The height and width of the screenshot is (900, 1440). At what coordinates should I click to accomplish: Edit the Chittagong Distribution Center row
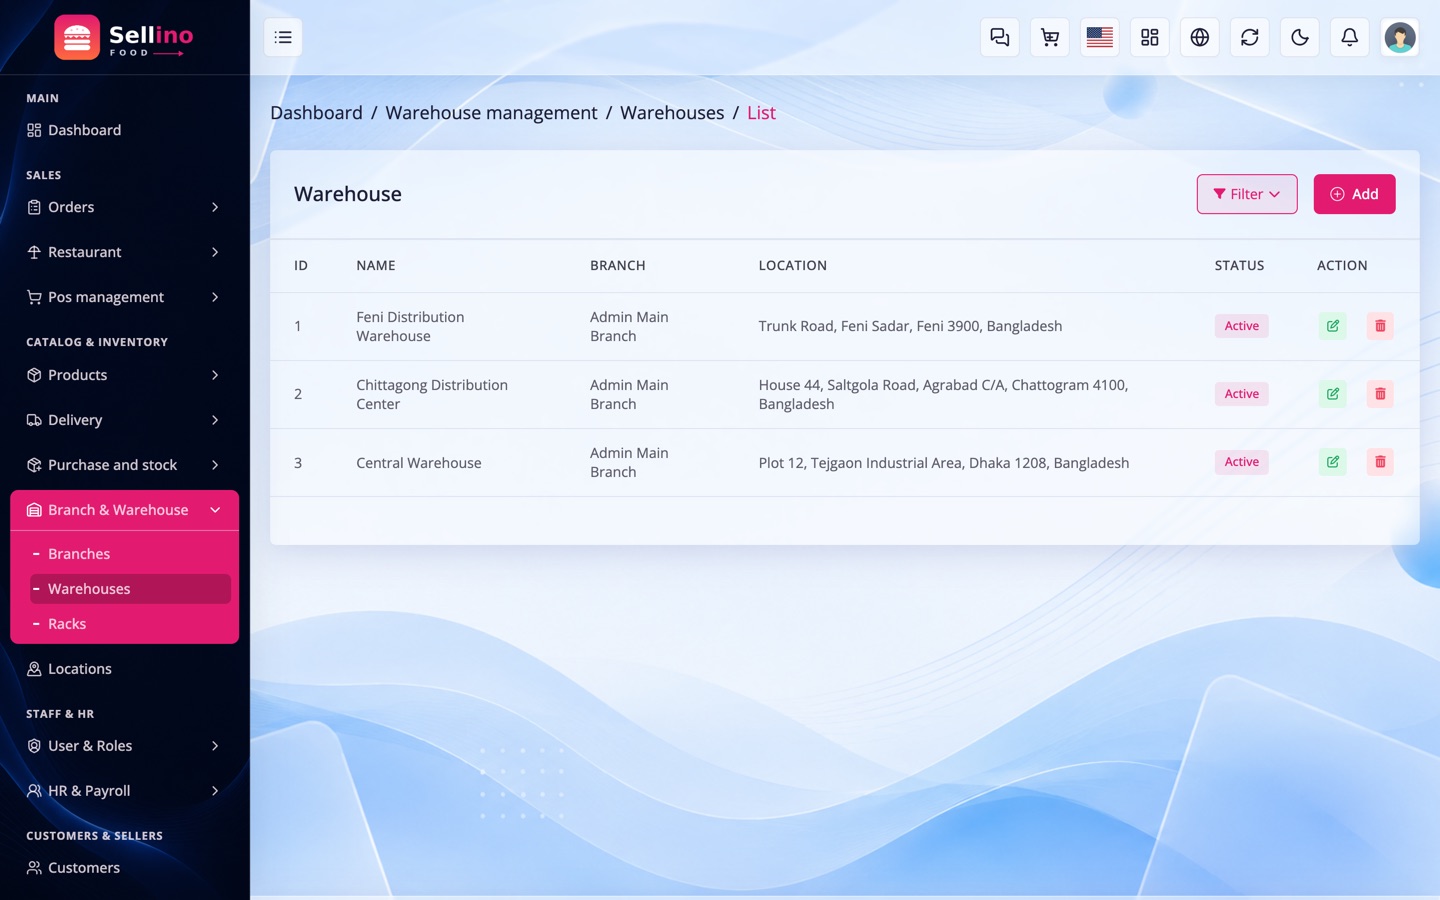1333,394
